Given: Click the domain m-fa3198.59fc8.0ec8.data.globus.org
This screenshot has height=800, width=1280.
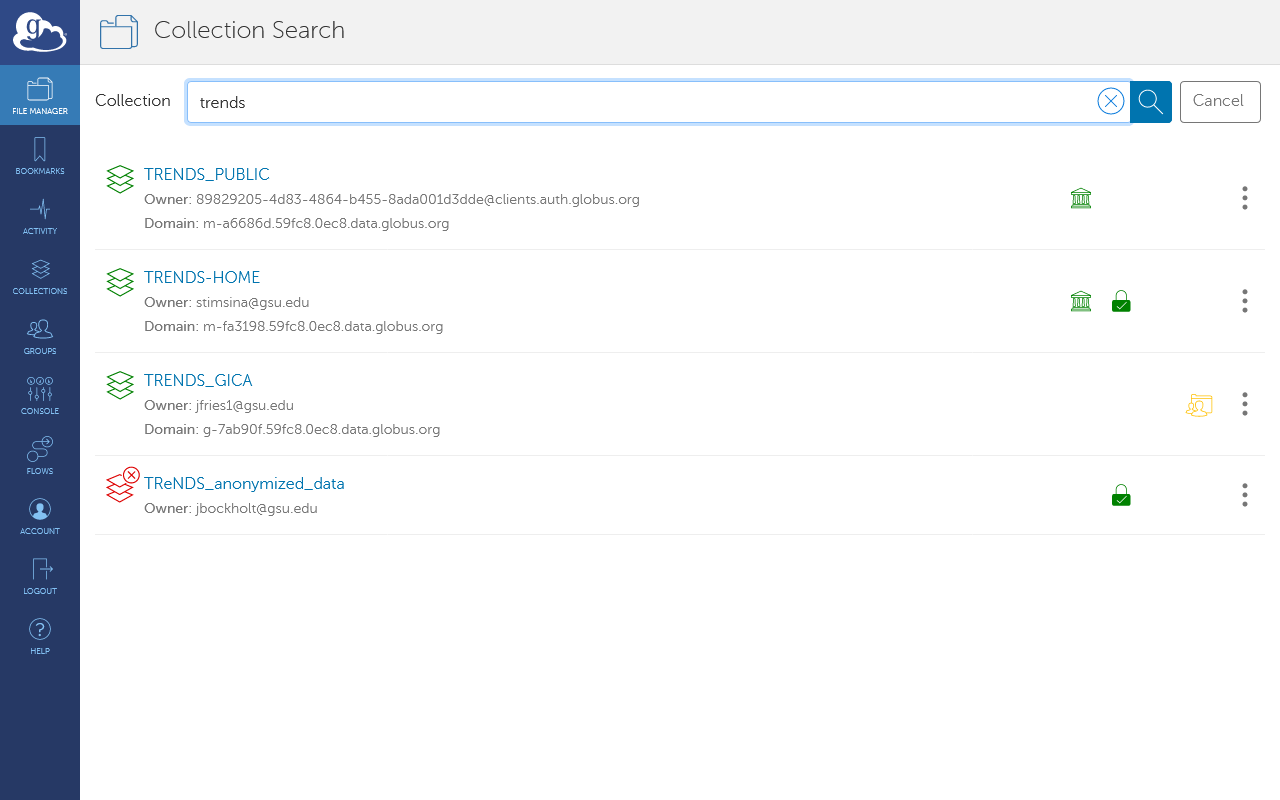Looking at the screenshot, I should [323, 326].
